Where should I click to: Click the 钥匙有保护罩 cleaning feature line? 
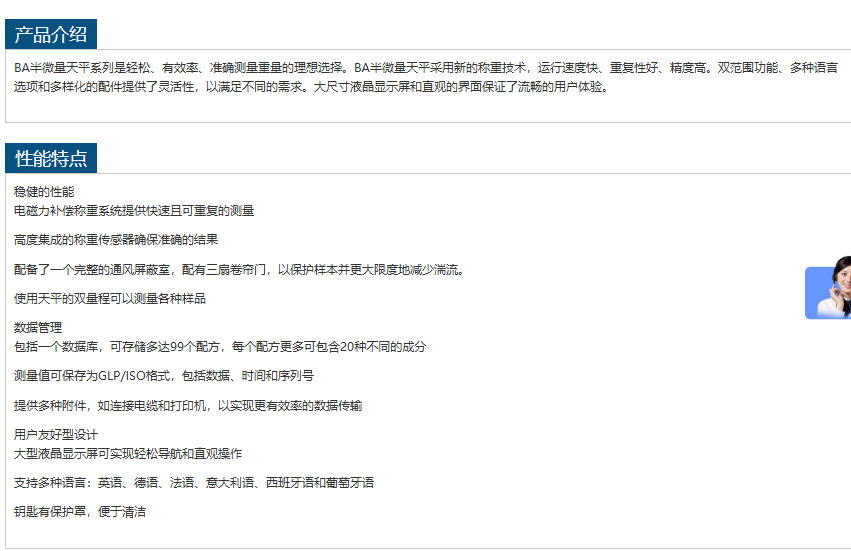[80, 512]
